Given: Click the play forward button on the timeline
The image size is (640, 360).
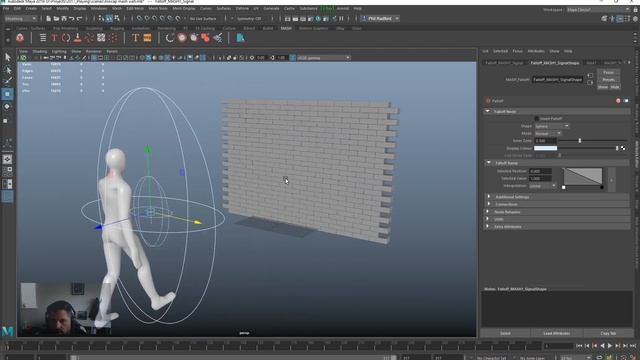Looking at the screenshot, I should 610,346.
